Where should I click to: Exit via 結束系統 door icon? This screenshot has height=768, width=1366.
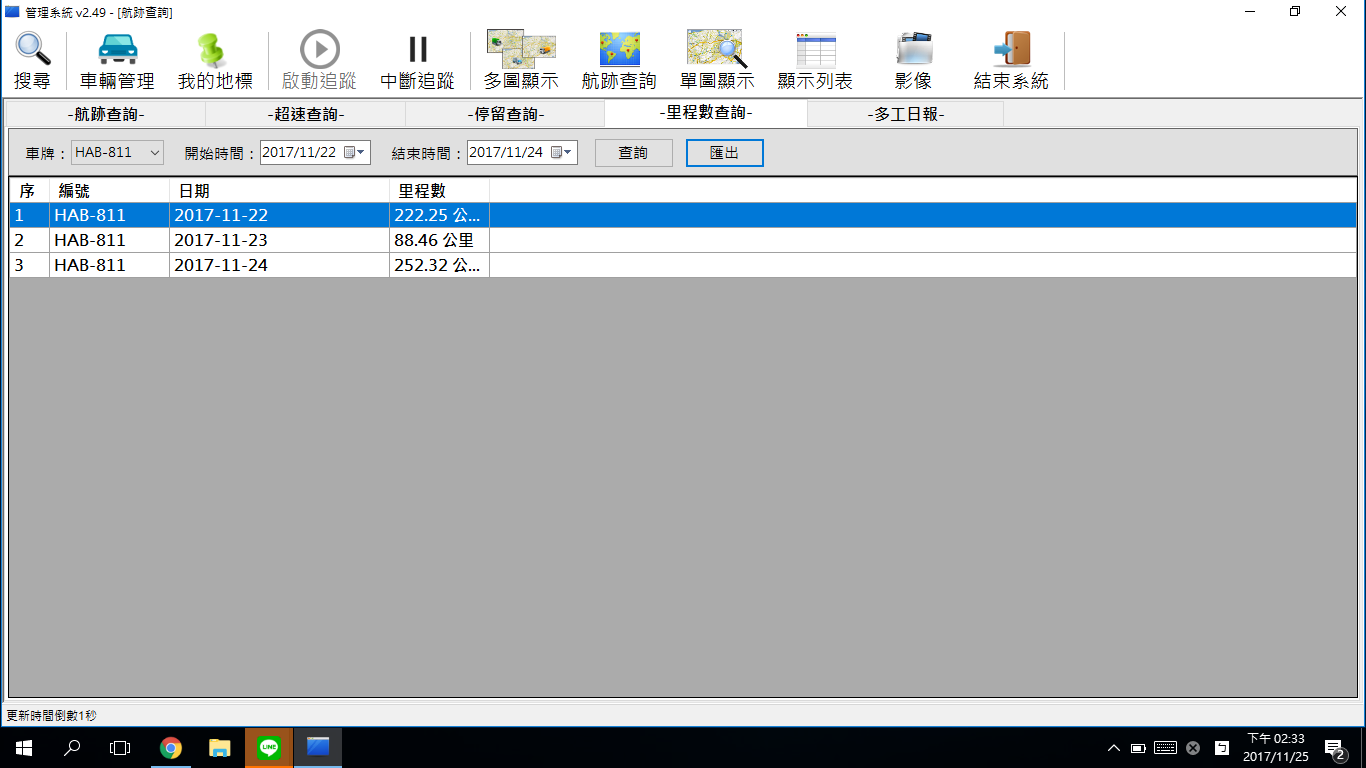[1011, 60]
